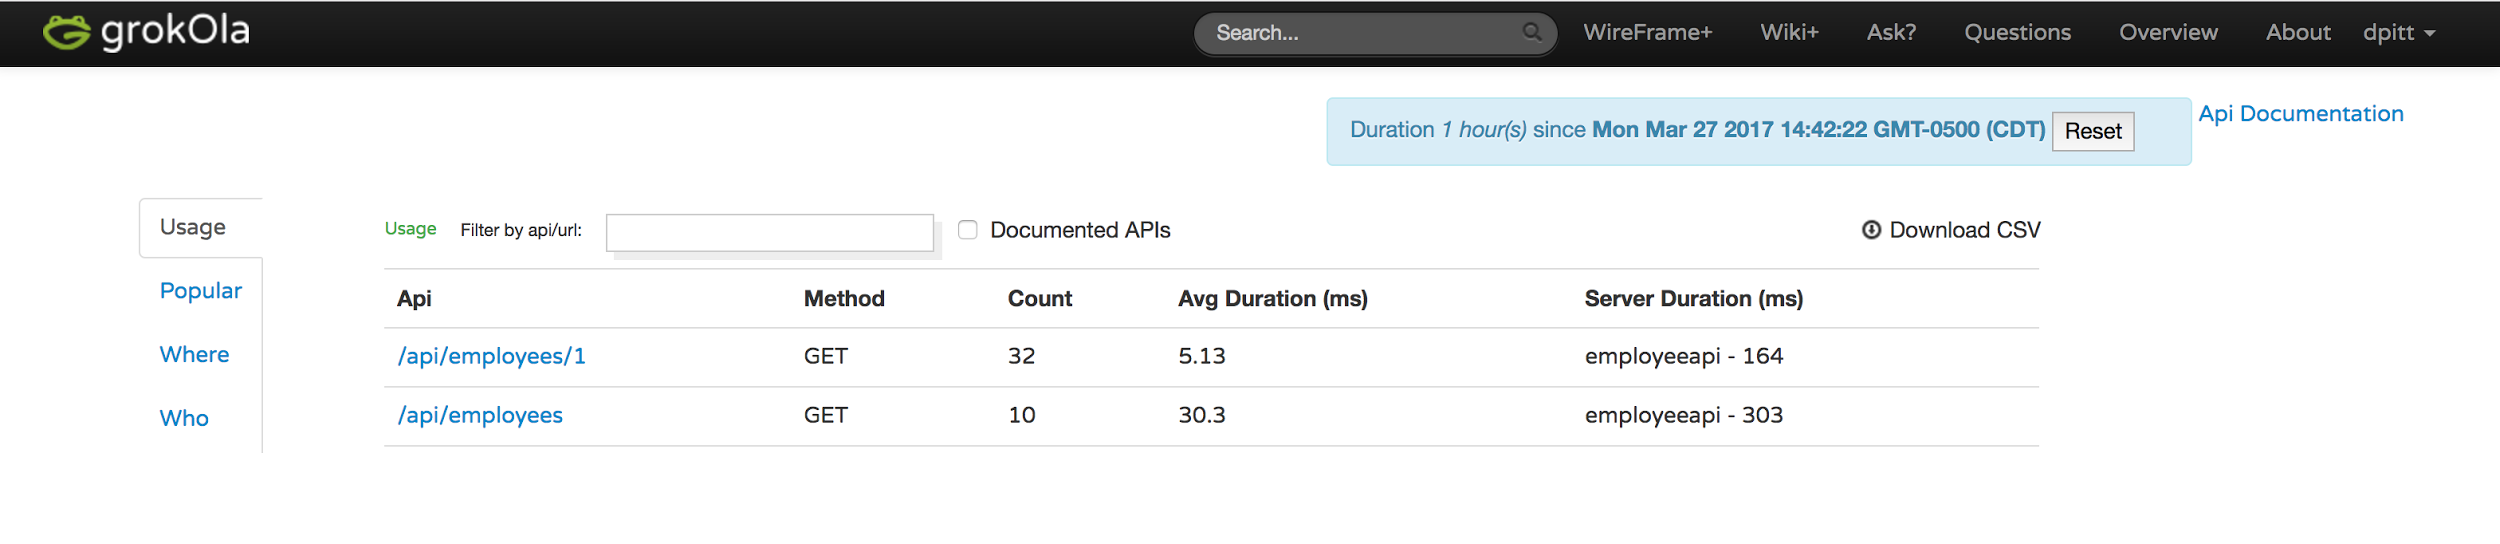
Task: Open the Overview page
Action: click(x=2168, y=32)
